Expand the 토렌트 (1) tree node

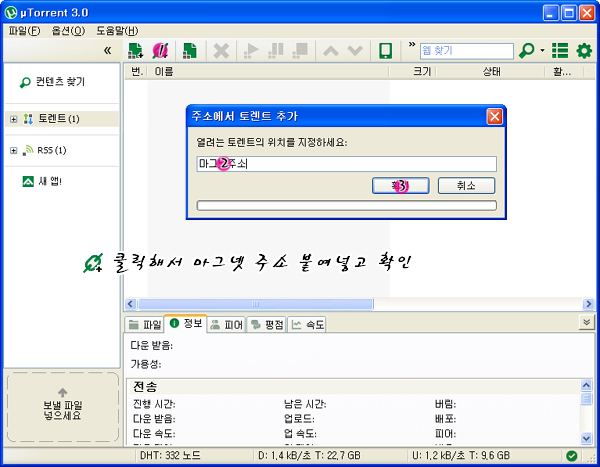pos(14,119)
